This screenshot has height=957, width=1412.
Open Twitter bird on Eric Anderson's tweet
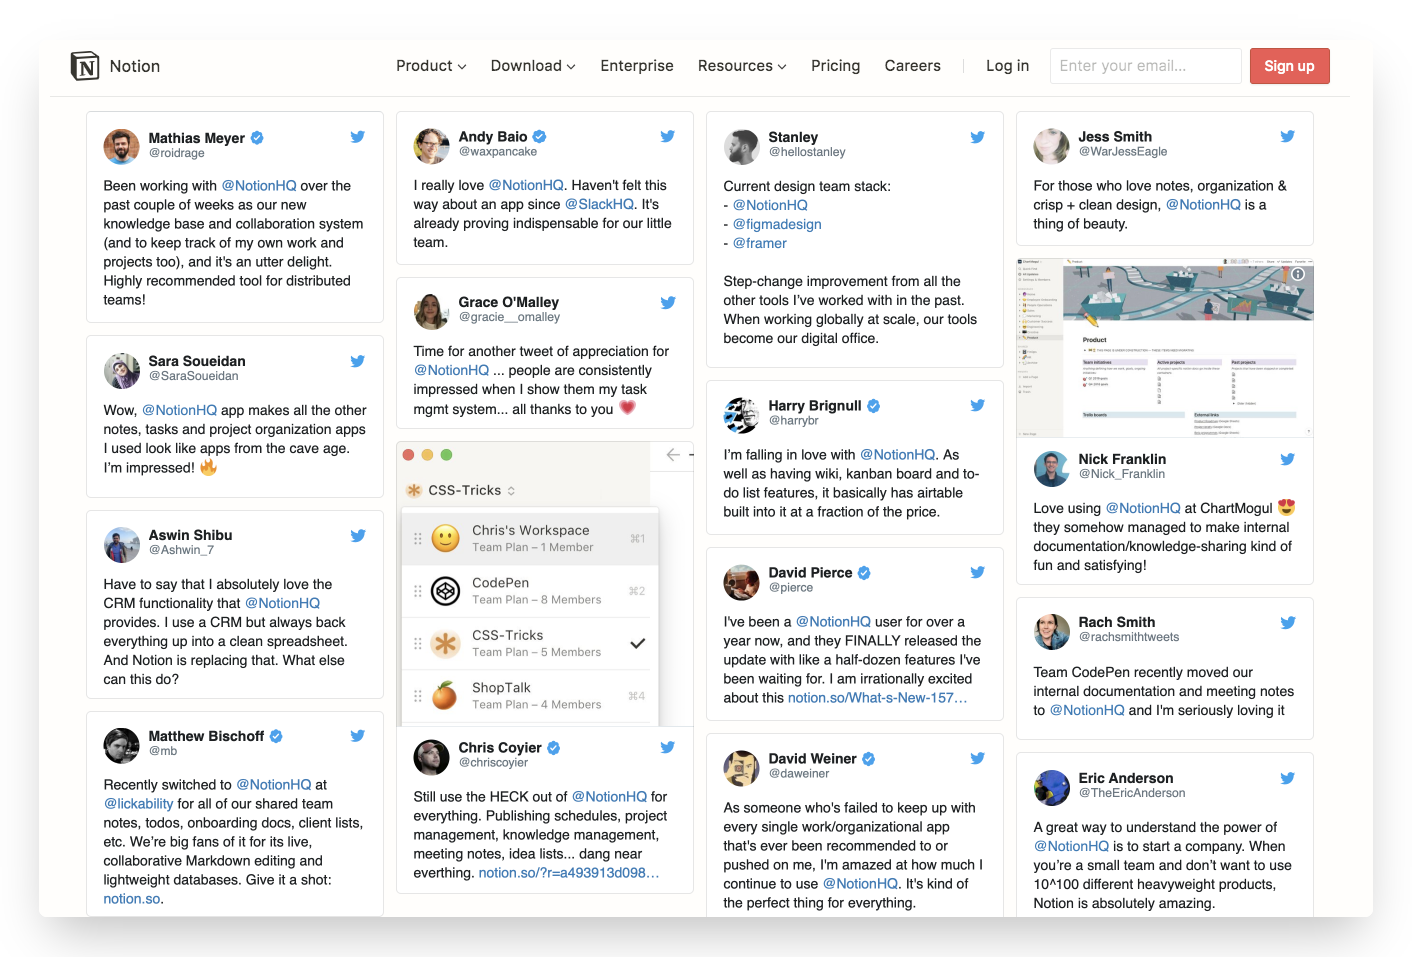click(x=1287, y=778)
